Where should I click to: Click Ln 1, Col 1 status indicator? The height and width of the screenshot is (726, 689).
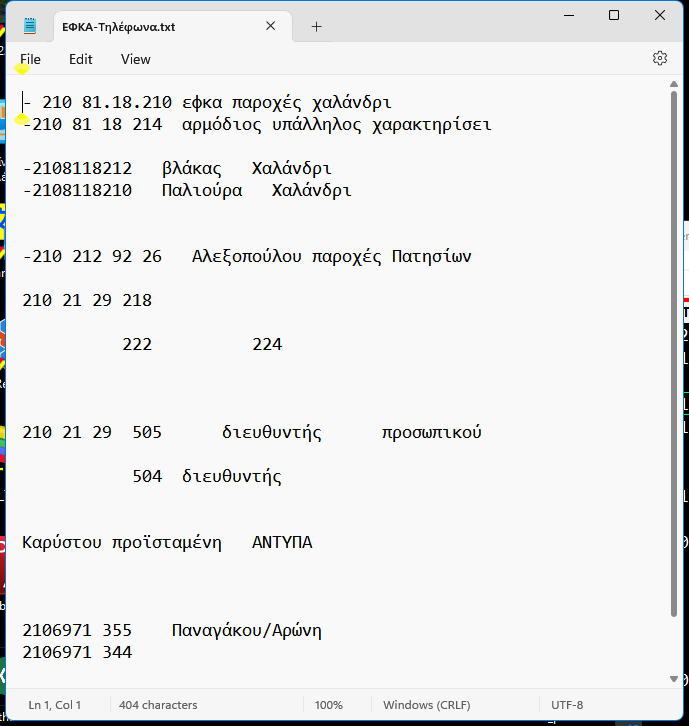[x=55, y=705]
